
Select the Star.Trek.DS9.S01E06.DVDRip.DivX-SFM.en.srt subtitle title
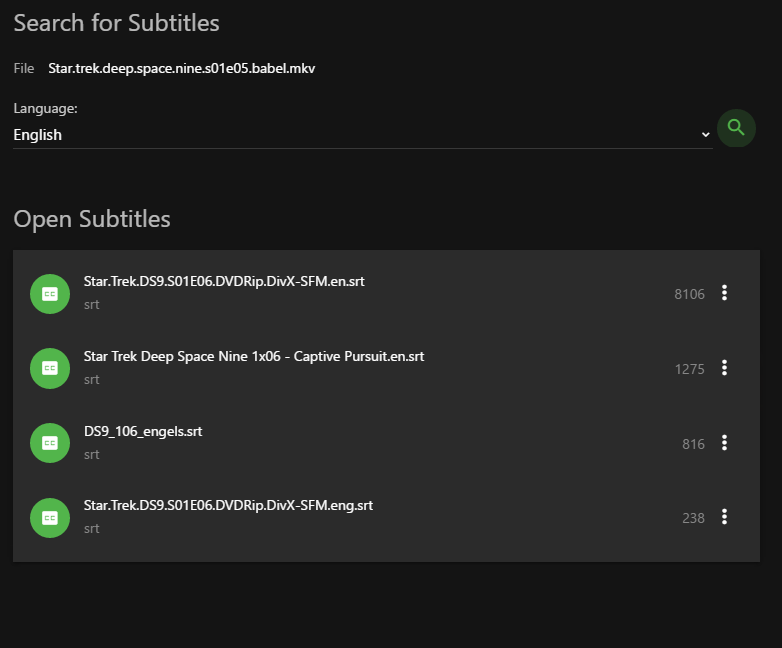(x=224, y=282)
